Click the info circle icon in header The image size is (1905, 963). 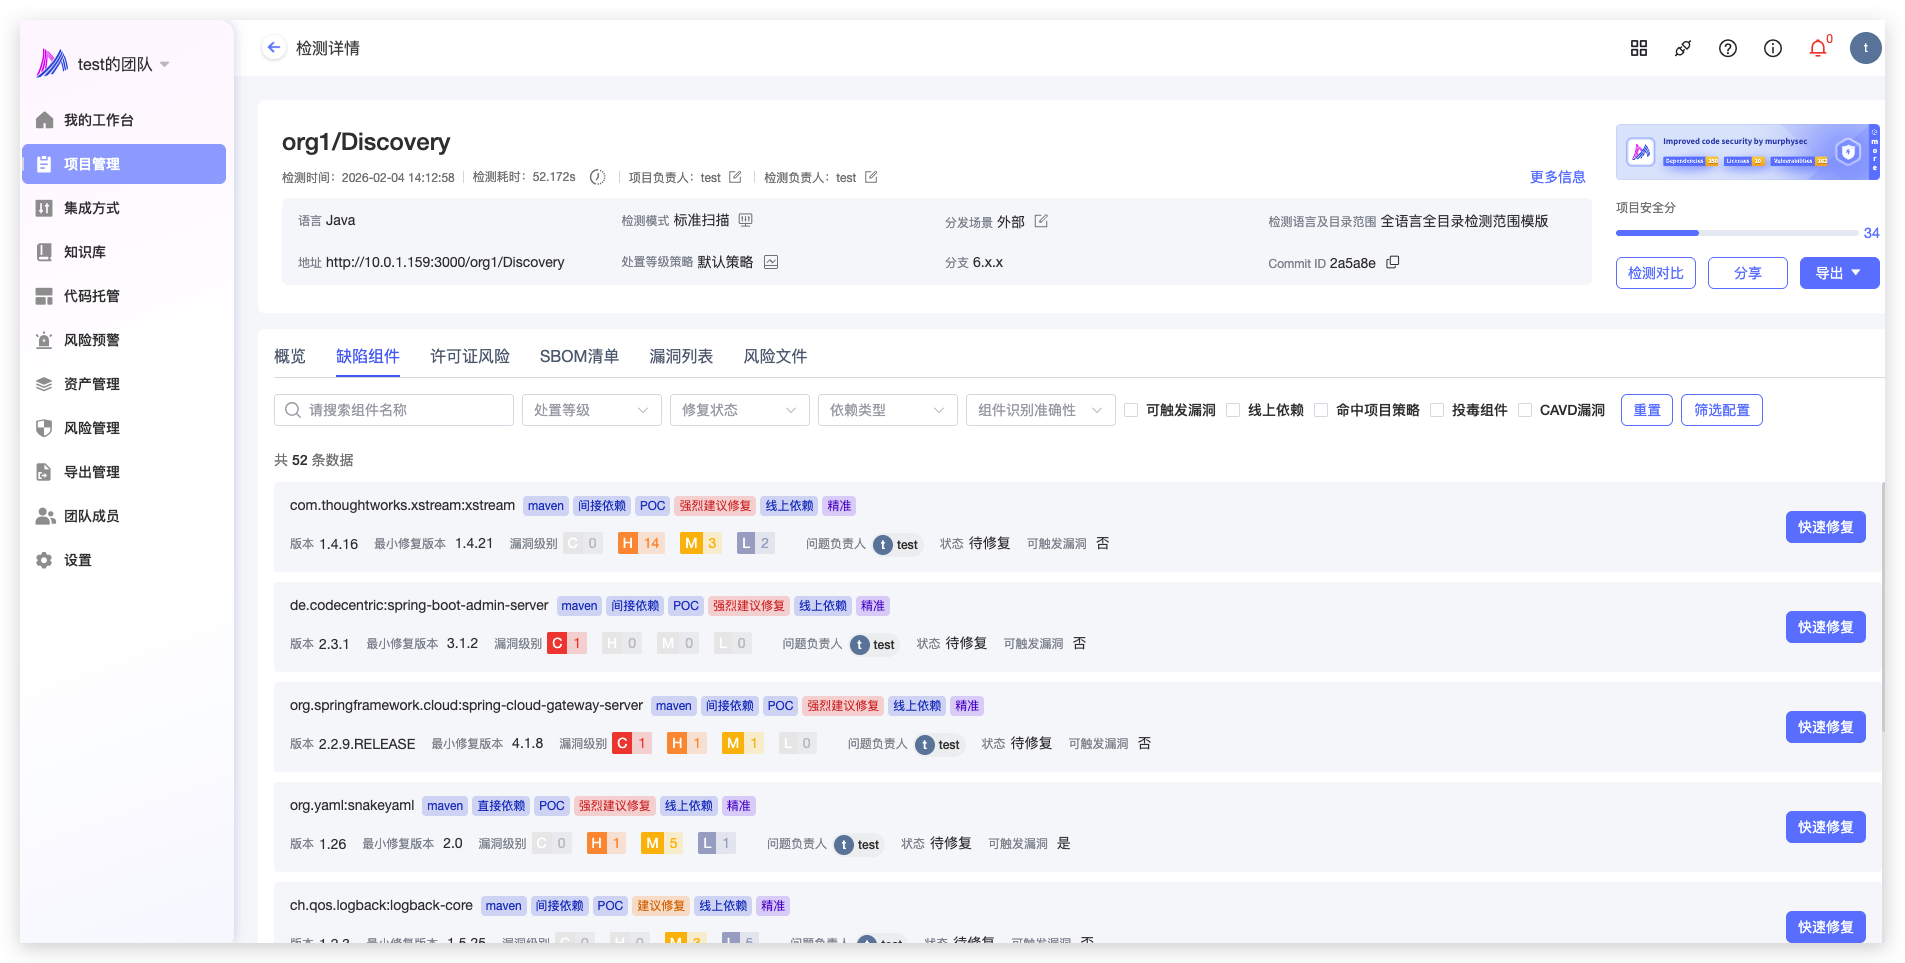[x=1772, y=48]
